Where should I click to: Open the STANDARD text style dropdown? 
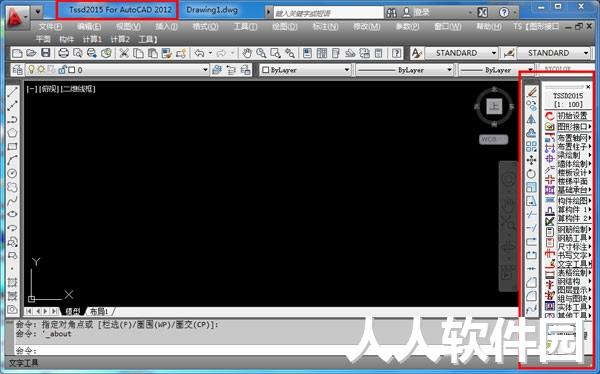461,53
